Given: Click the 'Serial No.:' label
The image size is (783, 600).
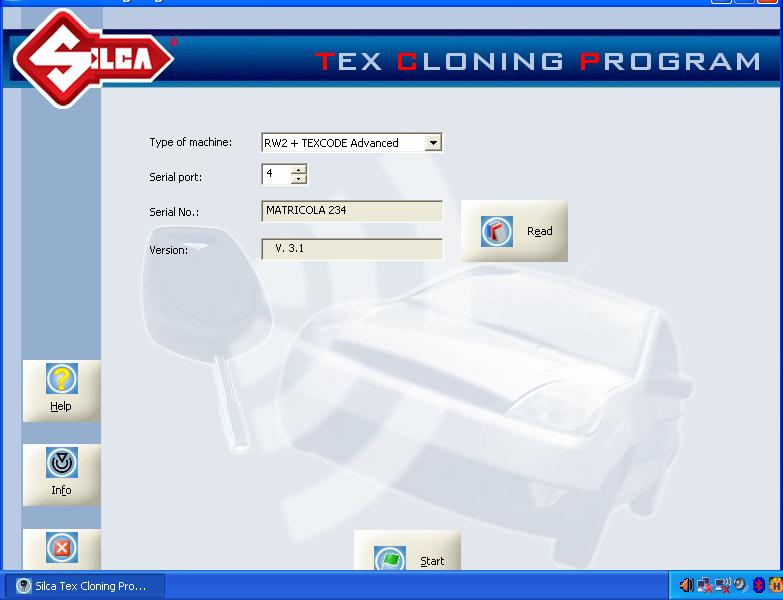Looking at the screenshot, I should click(x=174, y=212).
